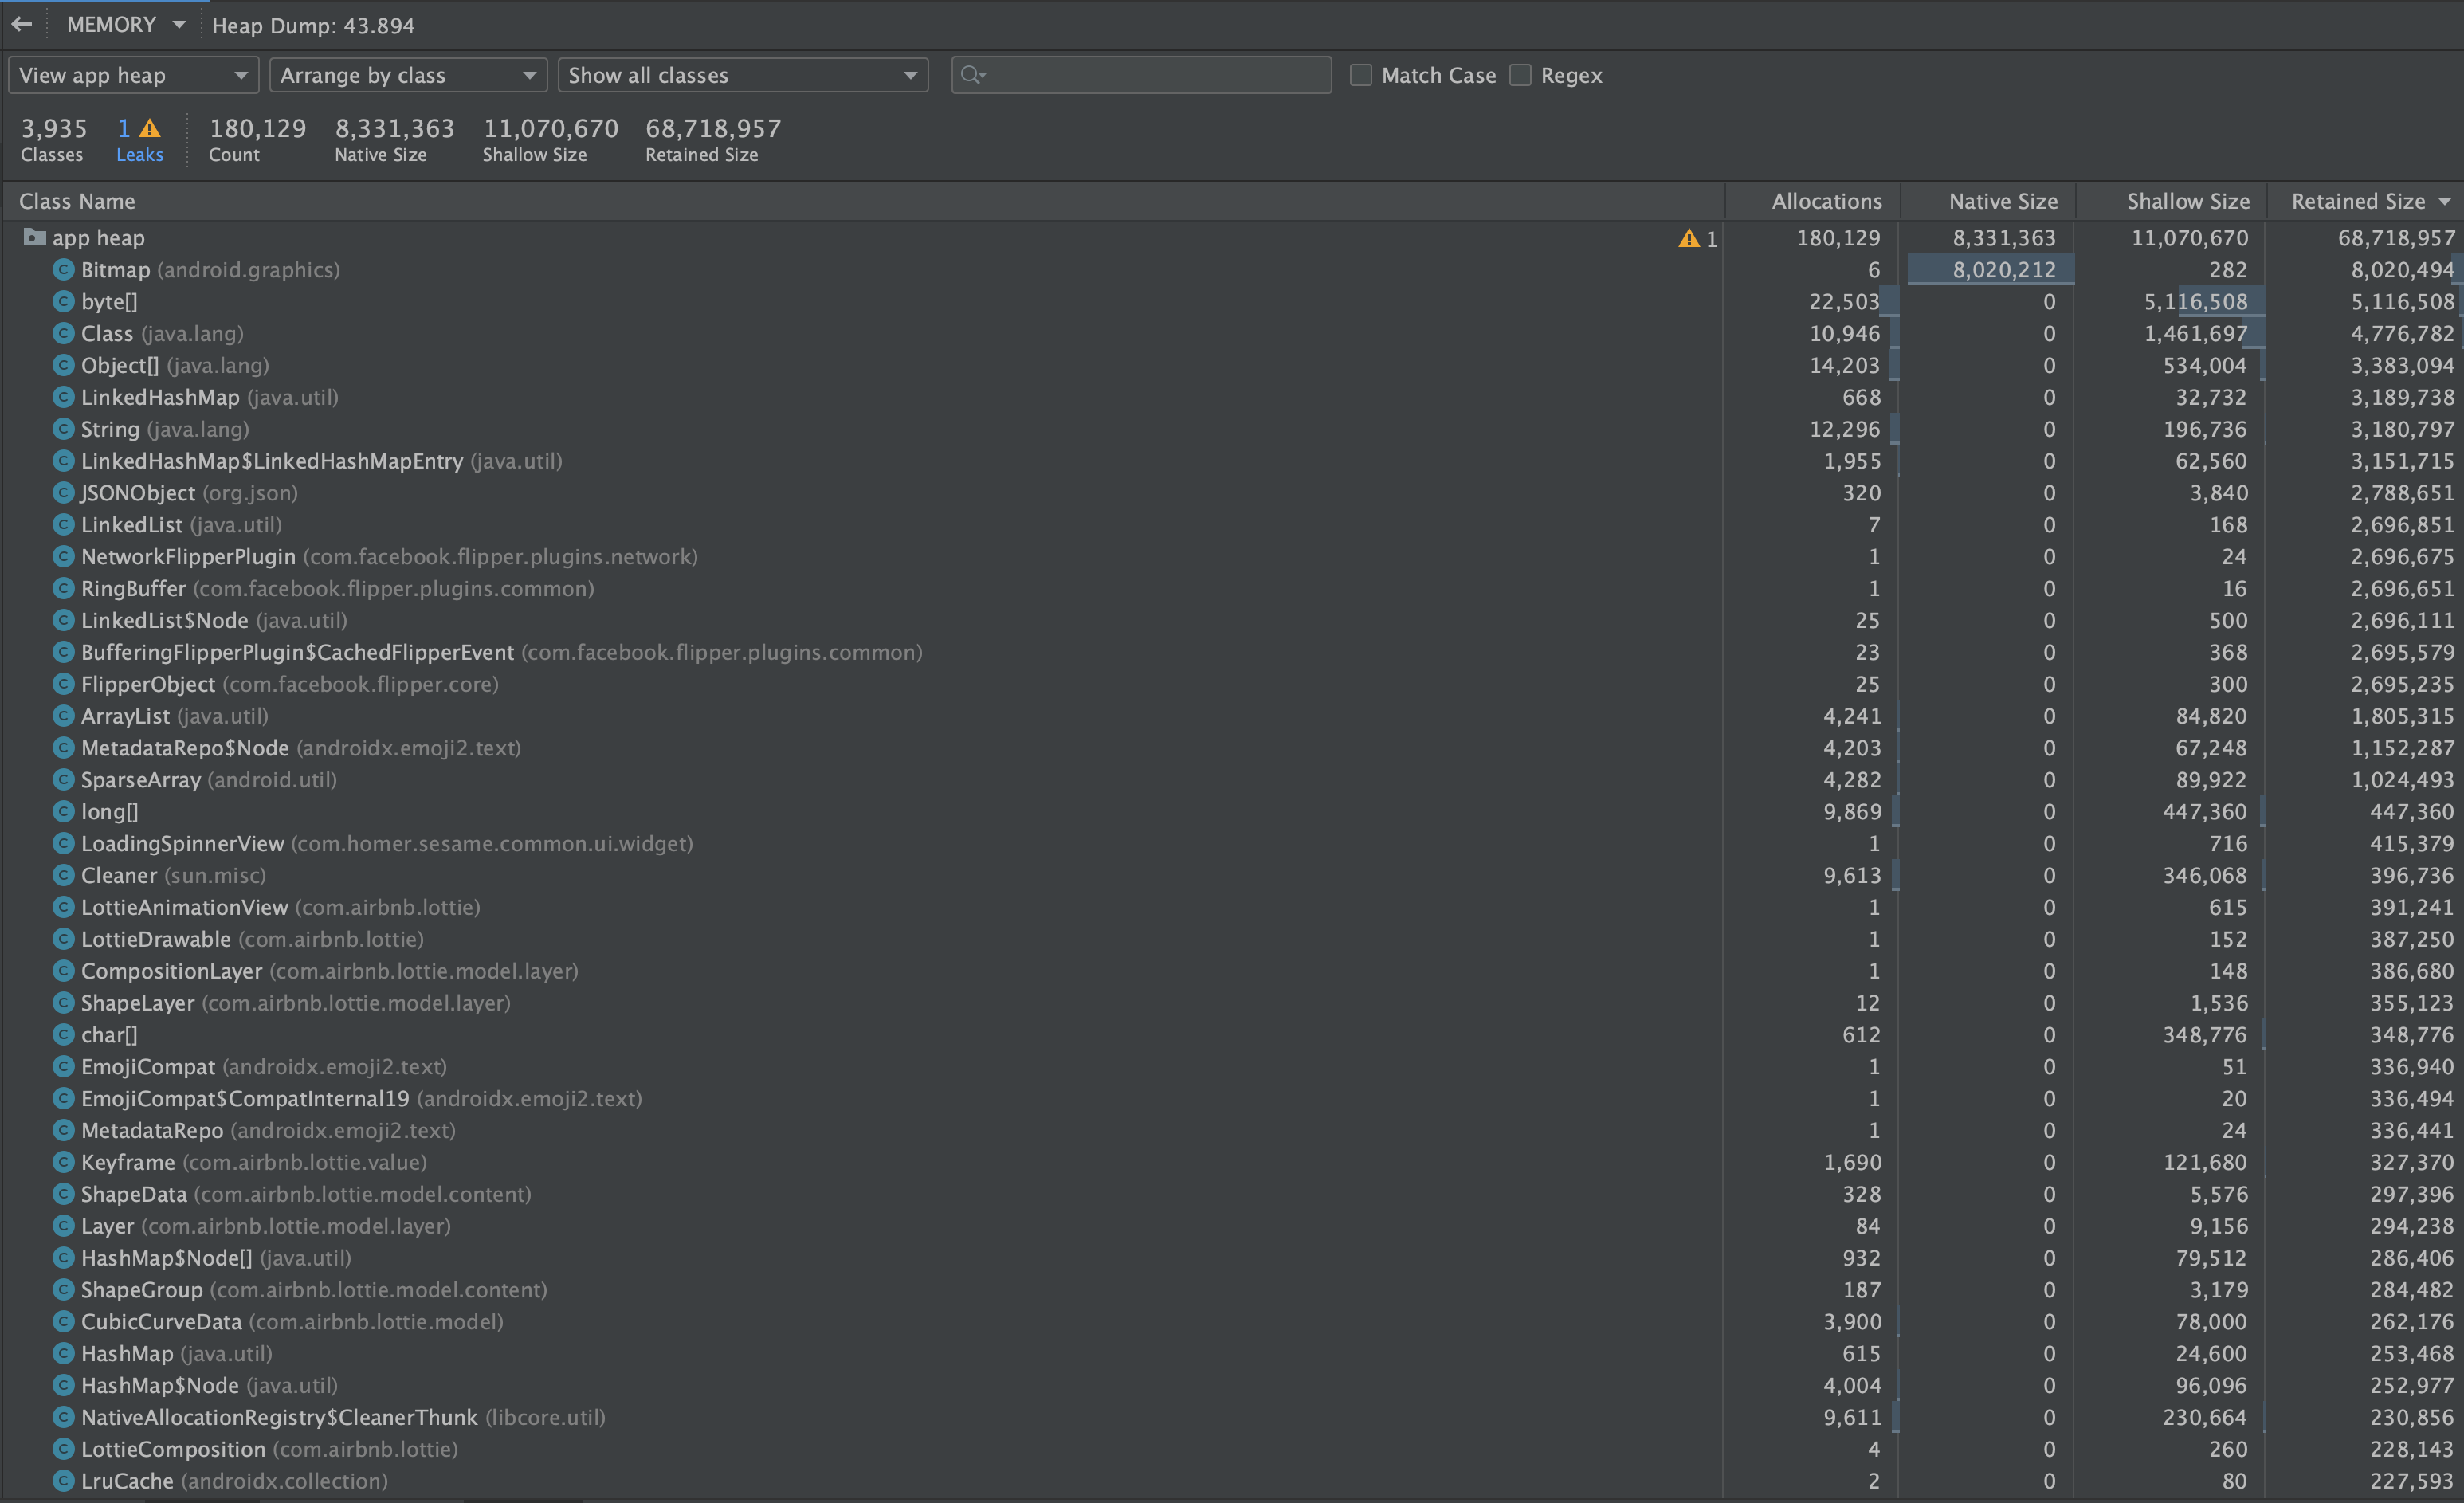
Task: Click the app heap folder icon
Action: pyautogui.click(x=34, y=237)
